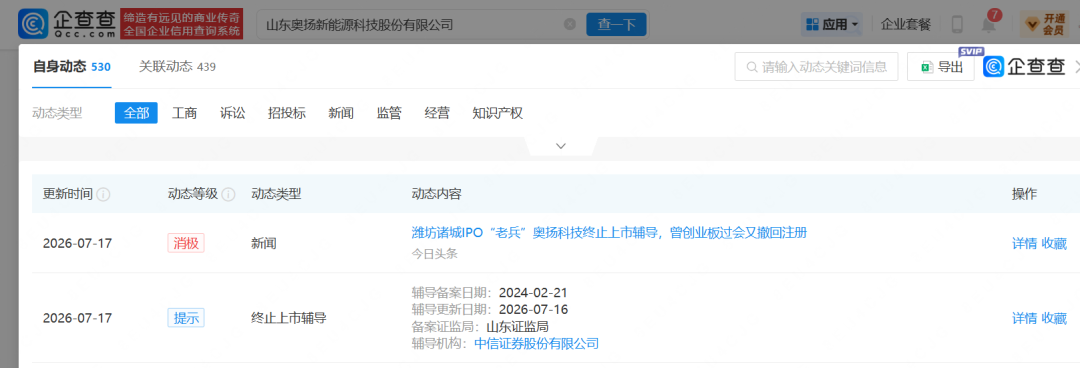The height and width of the screenshot is (368, 1080).
Task: Click the 动态类型 column header
Action: [x=276, y=194]
